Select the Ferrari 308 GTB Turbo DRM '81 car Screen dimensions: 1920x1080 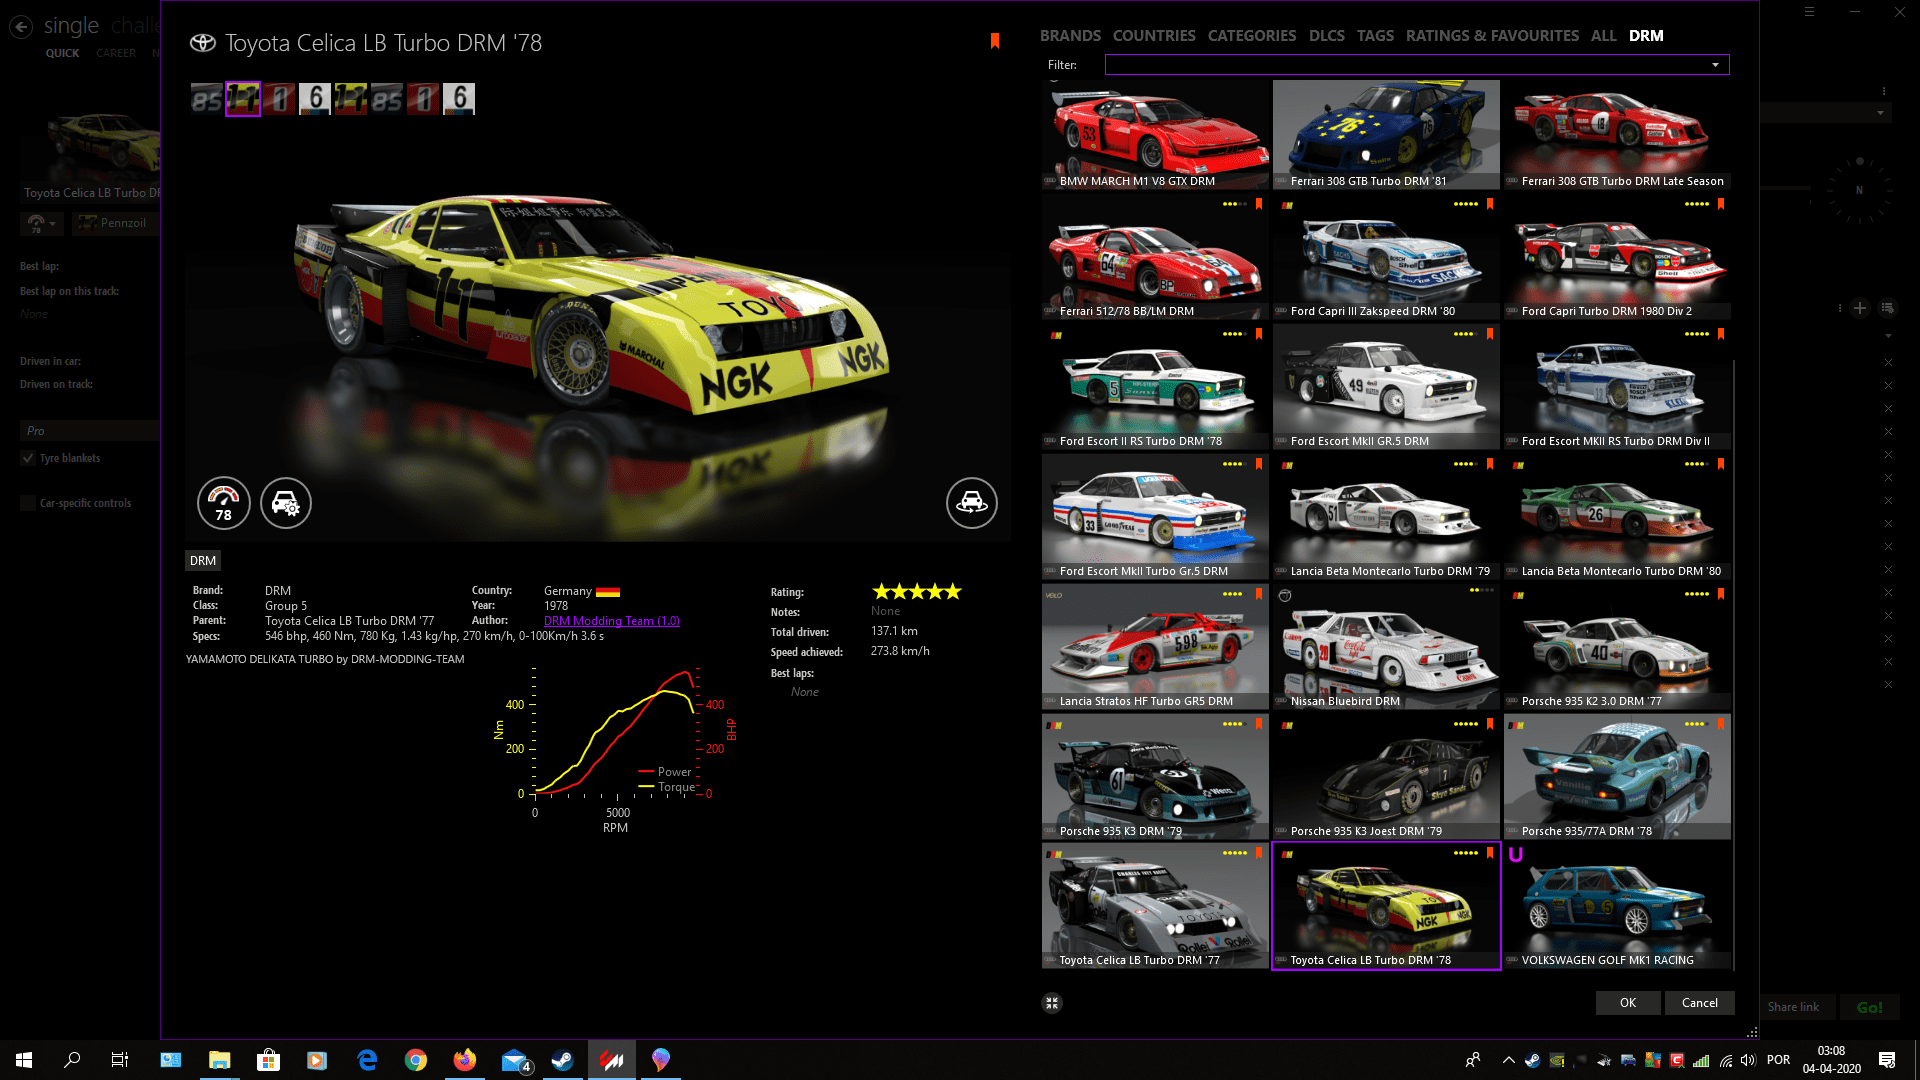[x=1386, y=135]
